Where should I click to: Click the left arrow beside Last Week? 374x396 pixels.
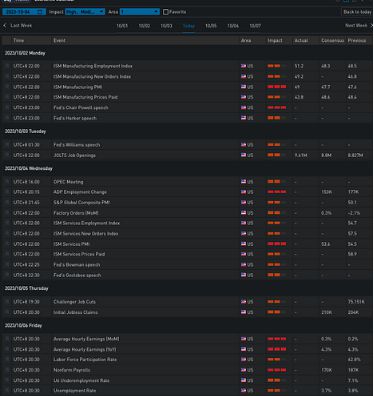(x=5, y=26)
